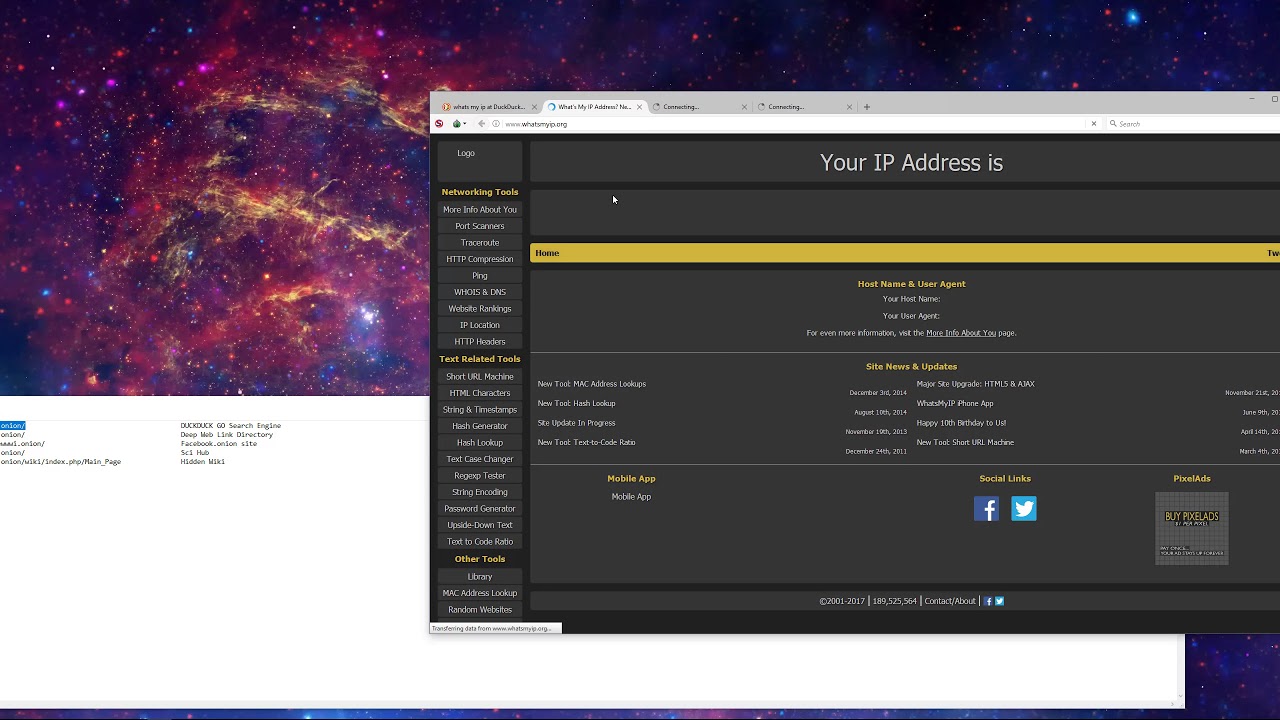Image resolution: width=1280 pixels, height=720 pixels.
Task: Open the Tor onion button dropdown
Action: click(459, 124)
